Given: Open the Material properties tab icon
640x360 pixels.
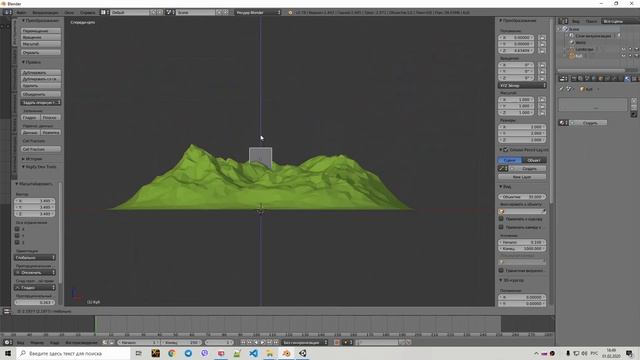Looking at the screenshot, I should (x=628, y=78).
